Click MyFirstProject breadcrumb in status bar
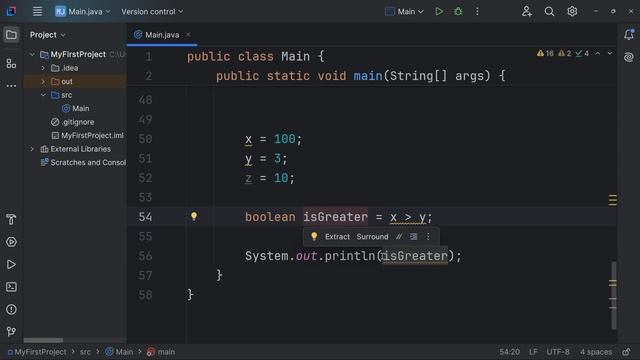The width and height of the screenshot is (640, 360). coord(37,352)
